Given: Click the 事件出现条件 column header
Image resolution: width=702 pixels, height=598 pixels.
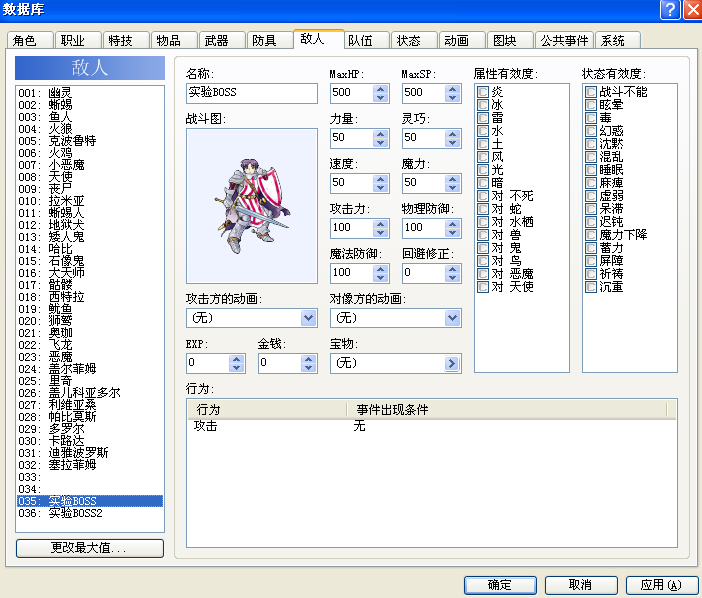Looking at the screenshot, I should (x=507, y=410).
